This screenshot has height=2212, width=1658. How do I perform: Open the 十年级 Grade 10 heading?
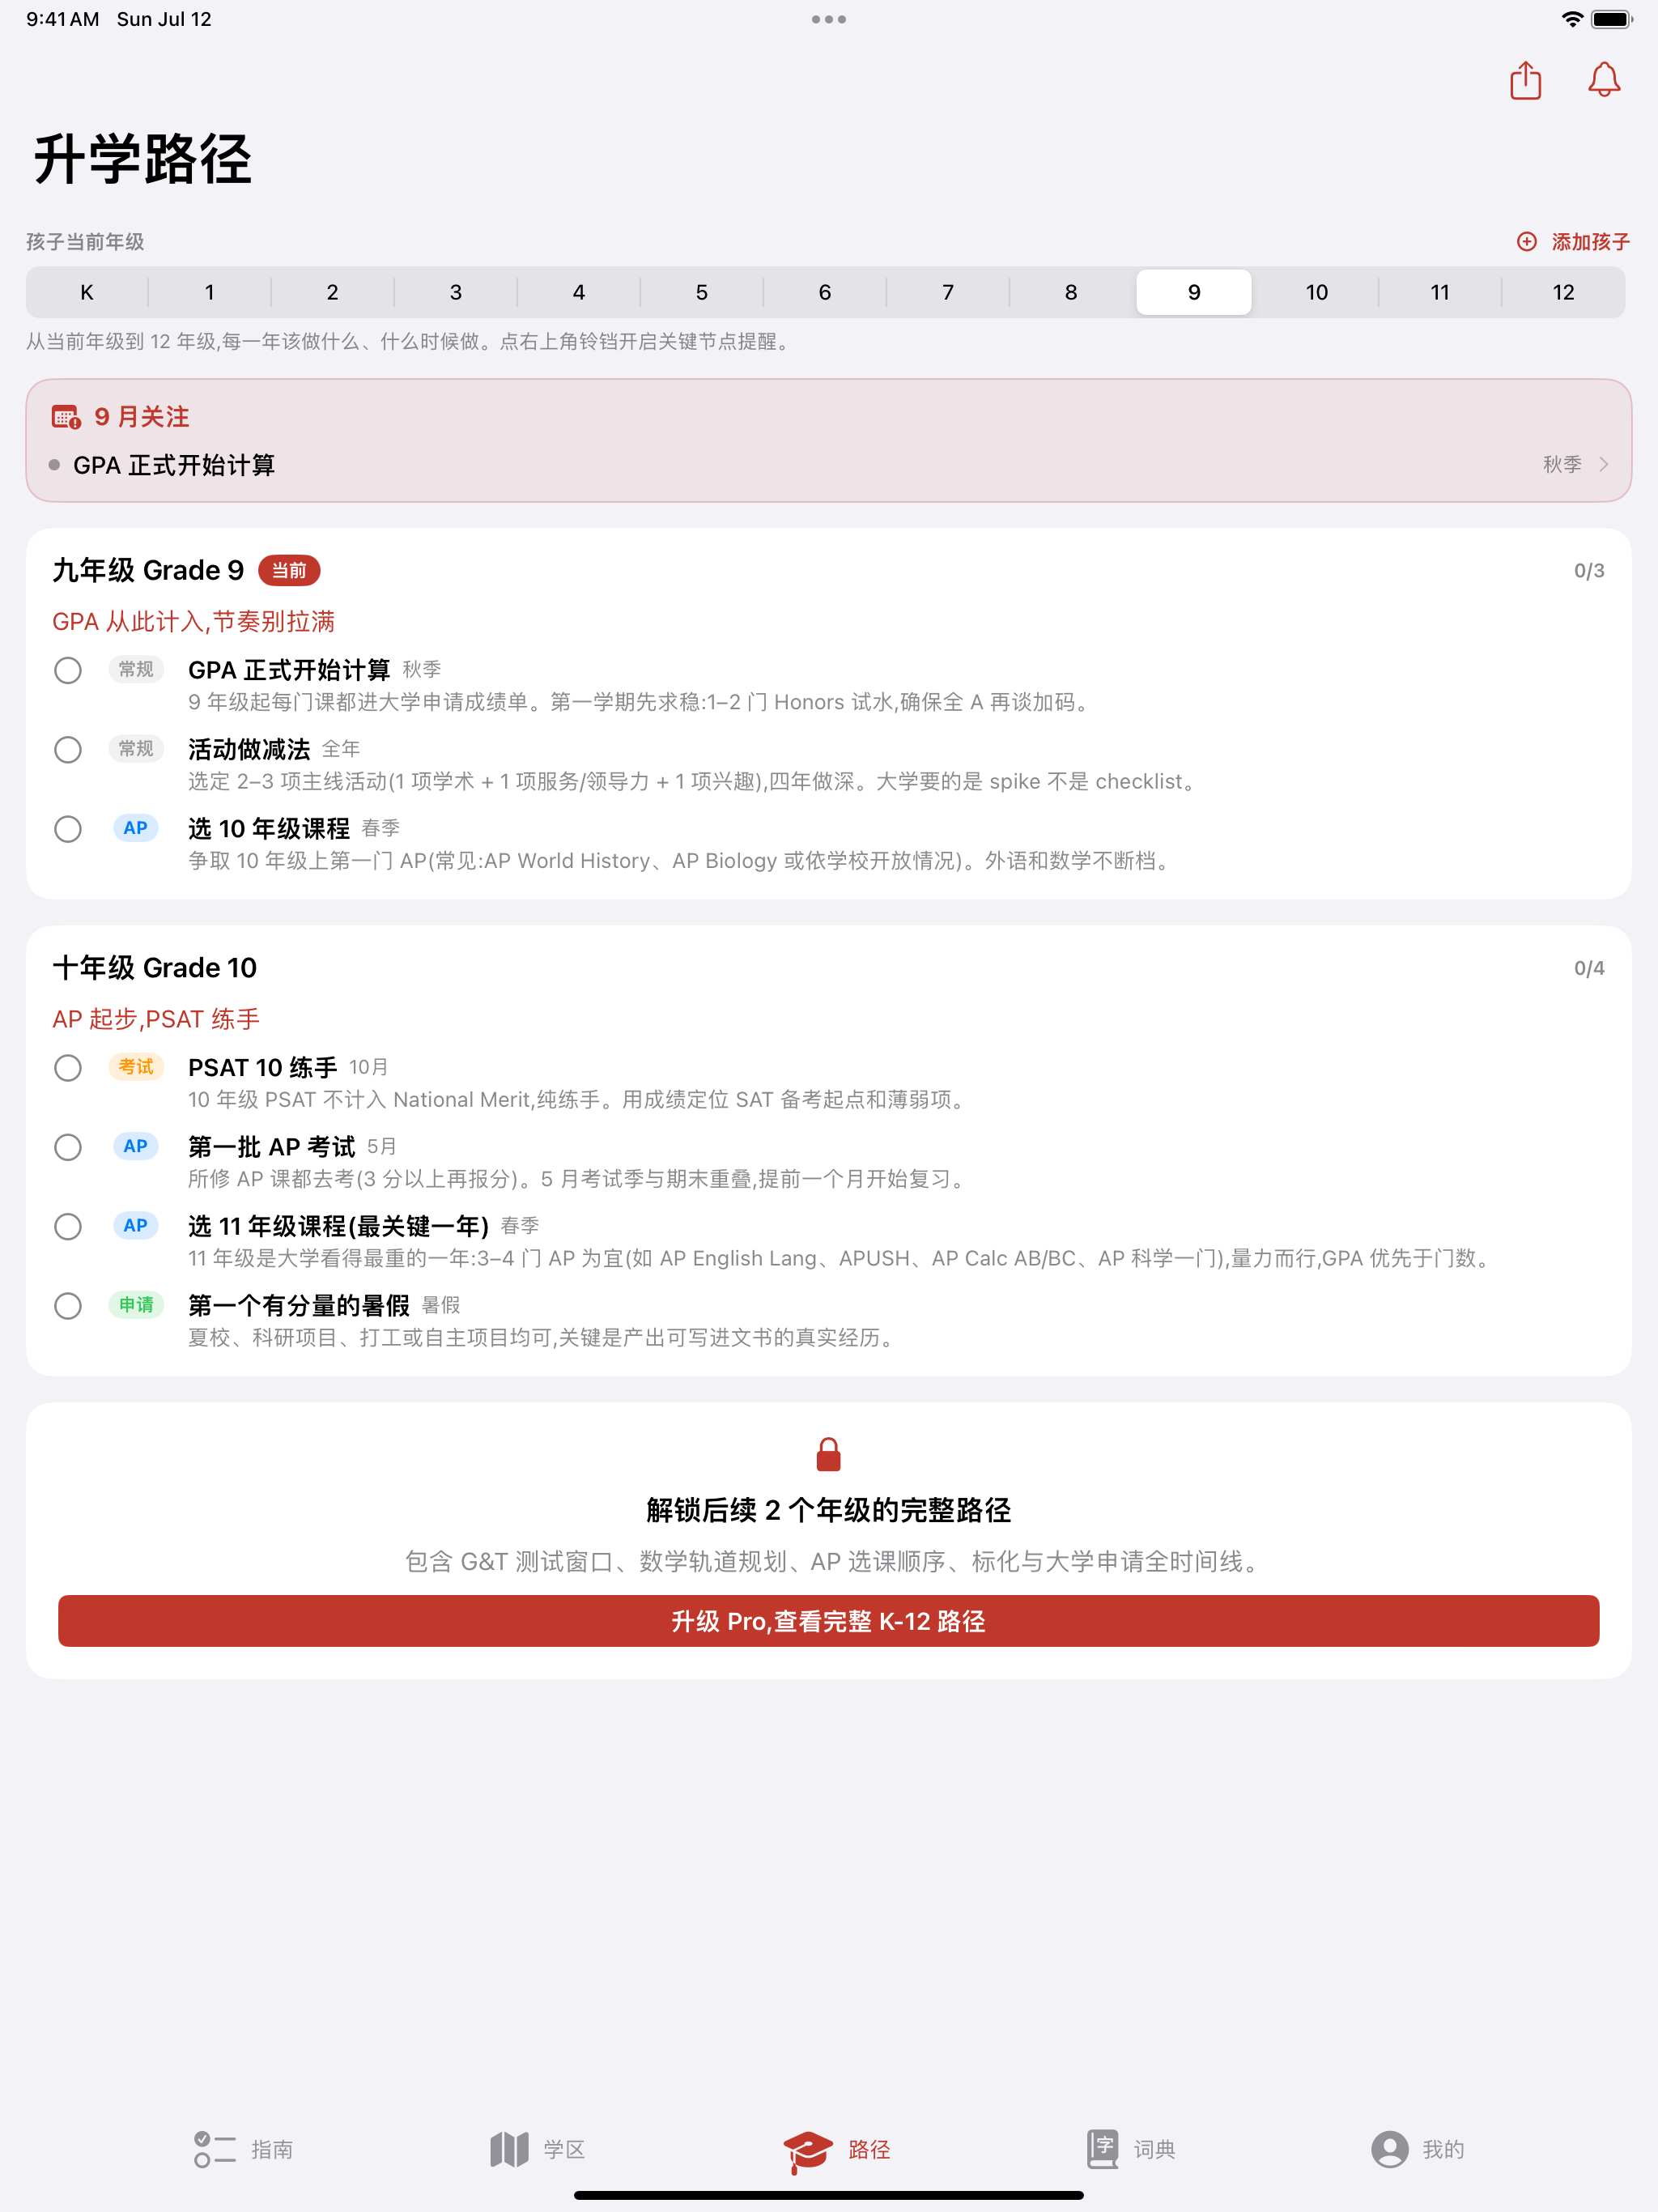tap(155, 967)
